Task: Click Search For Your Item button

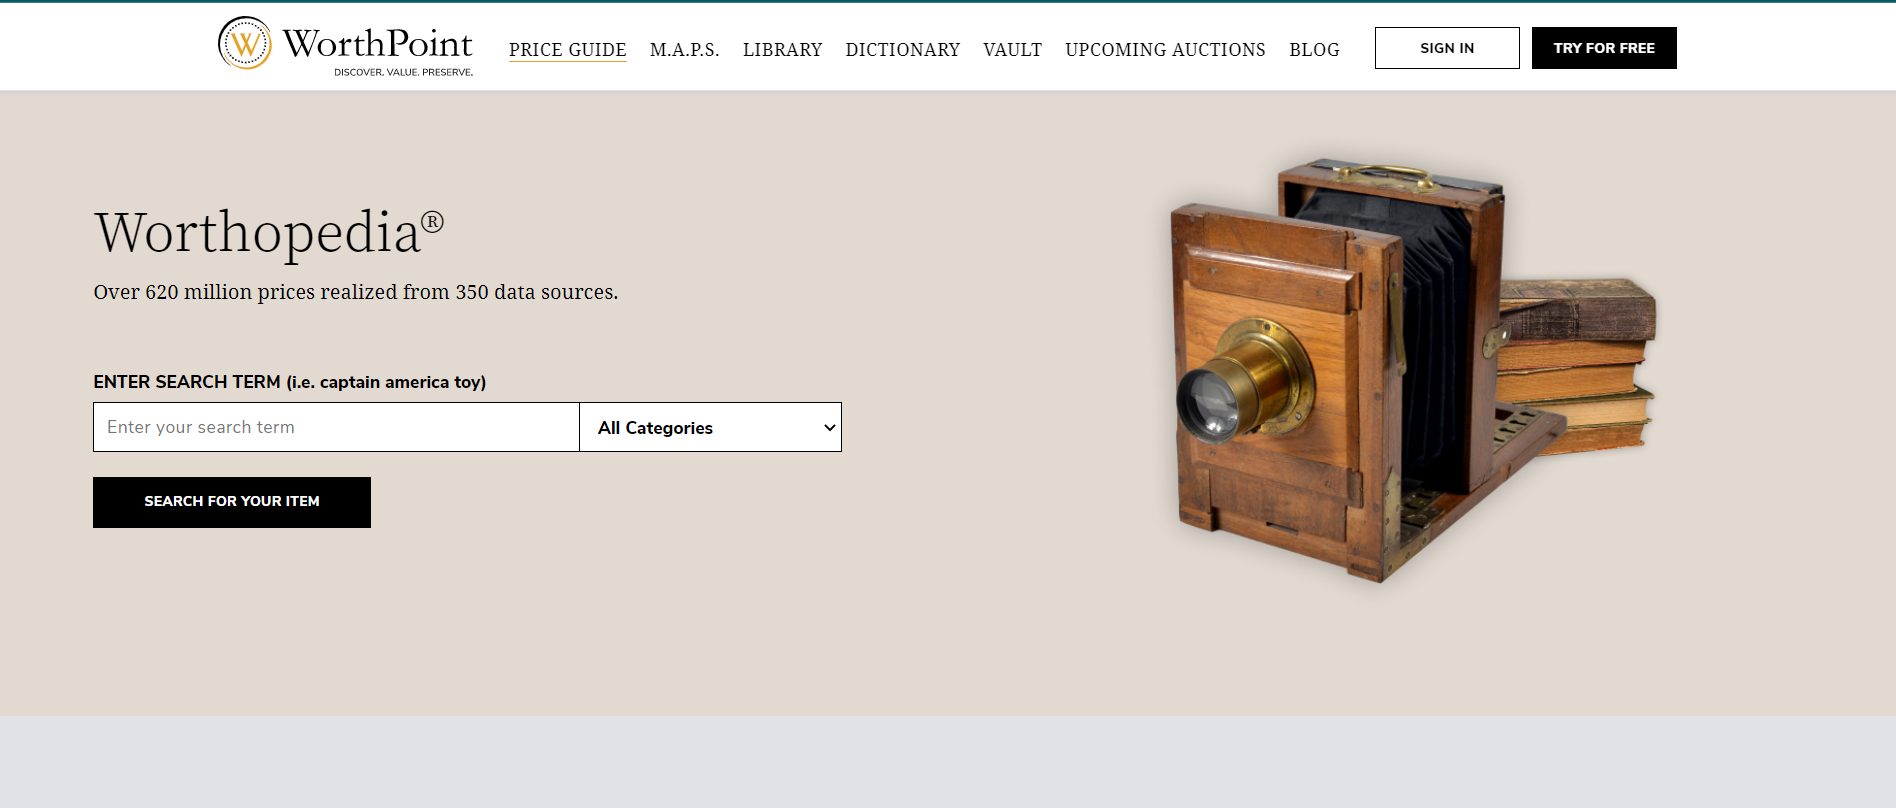Action: click(232, 502)
